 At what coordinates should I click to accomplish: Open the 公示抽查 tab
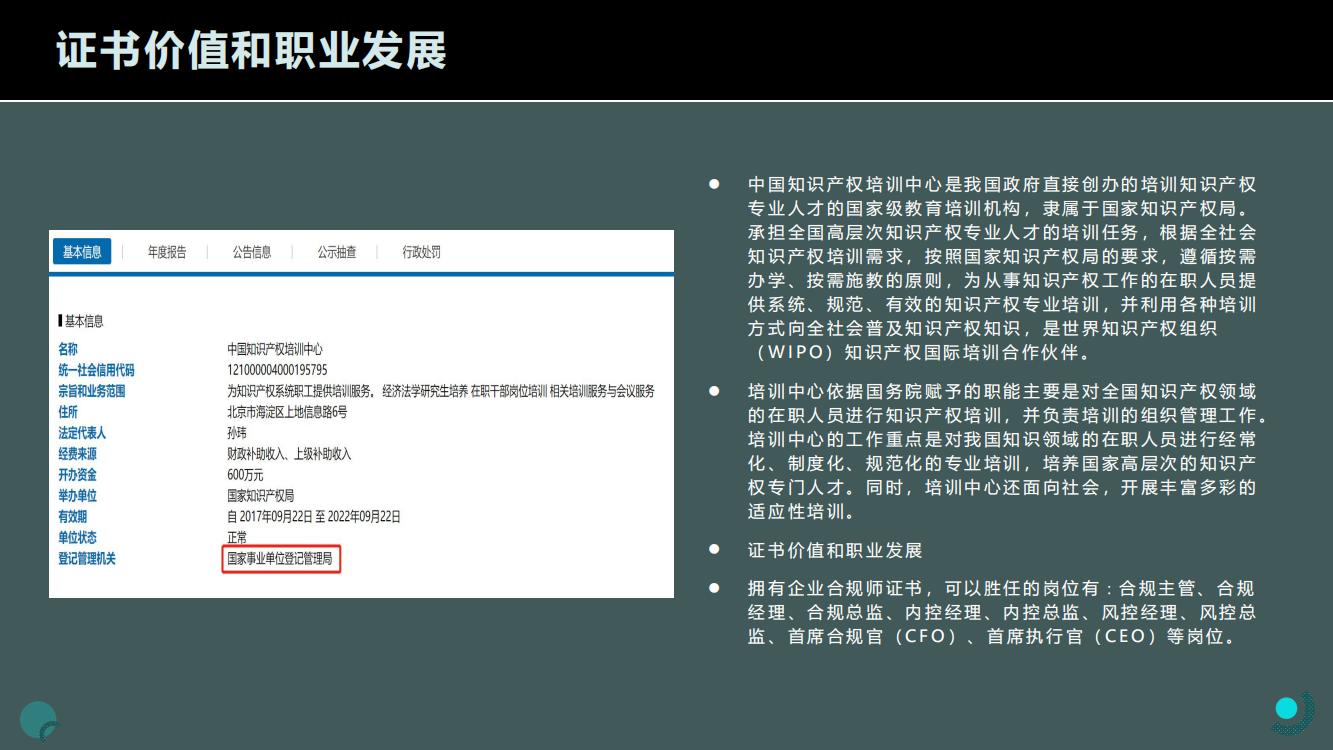click(x=337, y=252)
